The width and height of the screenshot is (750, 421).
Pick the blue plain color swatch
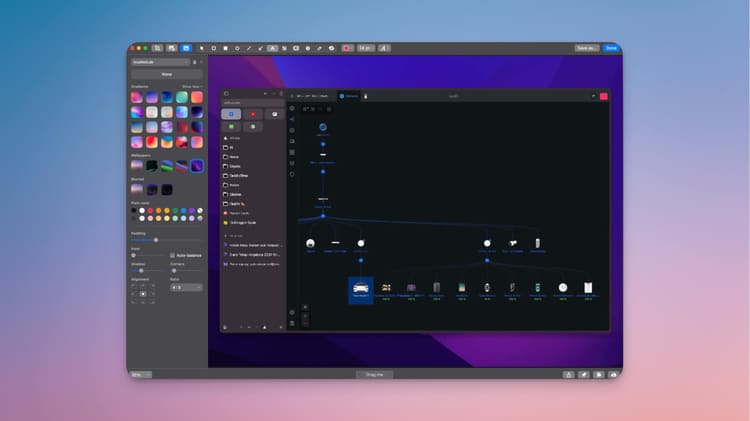point(184,210)
